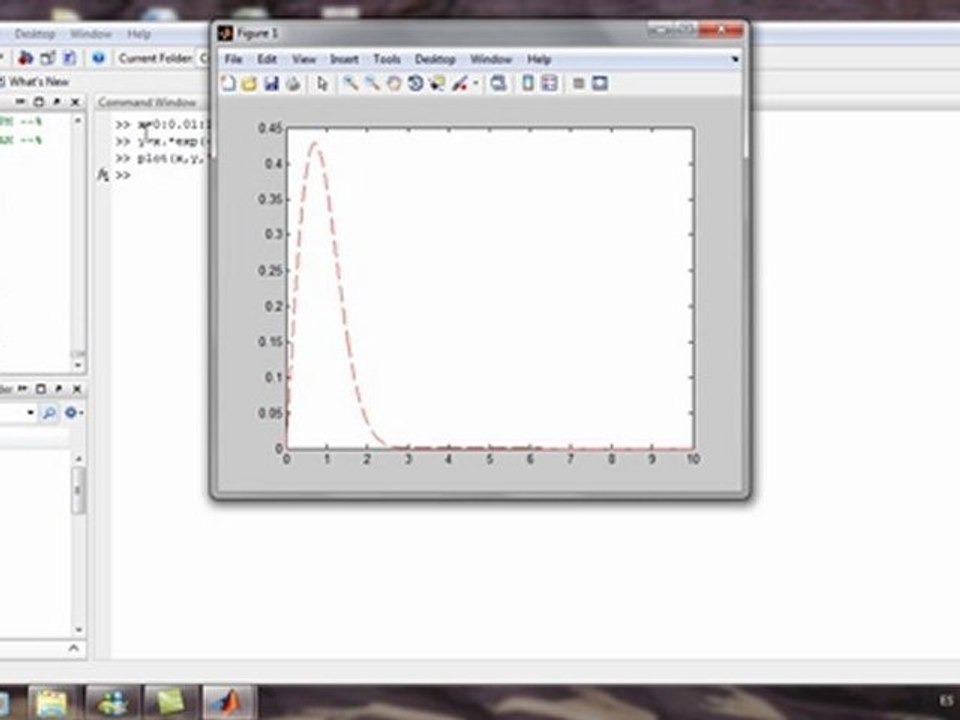The height and width of the screenshot is (720, 960).
Task: Create a new figure in Figure 1 toolbar
Action: [228, 83]
